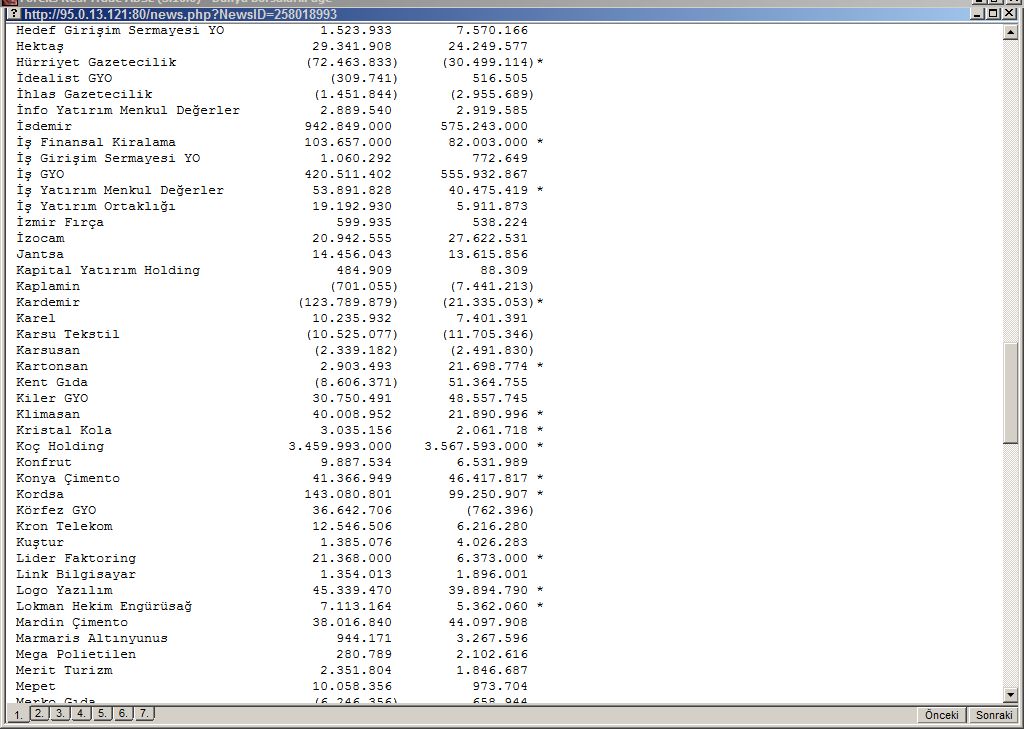Click the Konya Çimento label
The image size is (1024, 729).
(68, 478)
